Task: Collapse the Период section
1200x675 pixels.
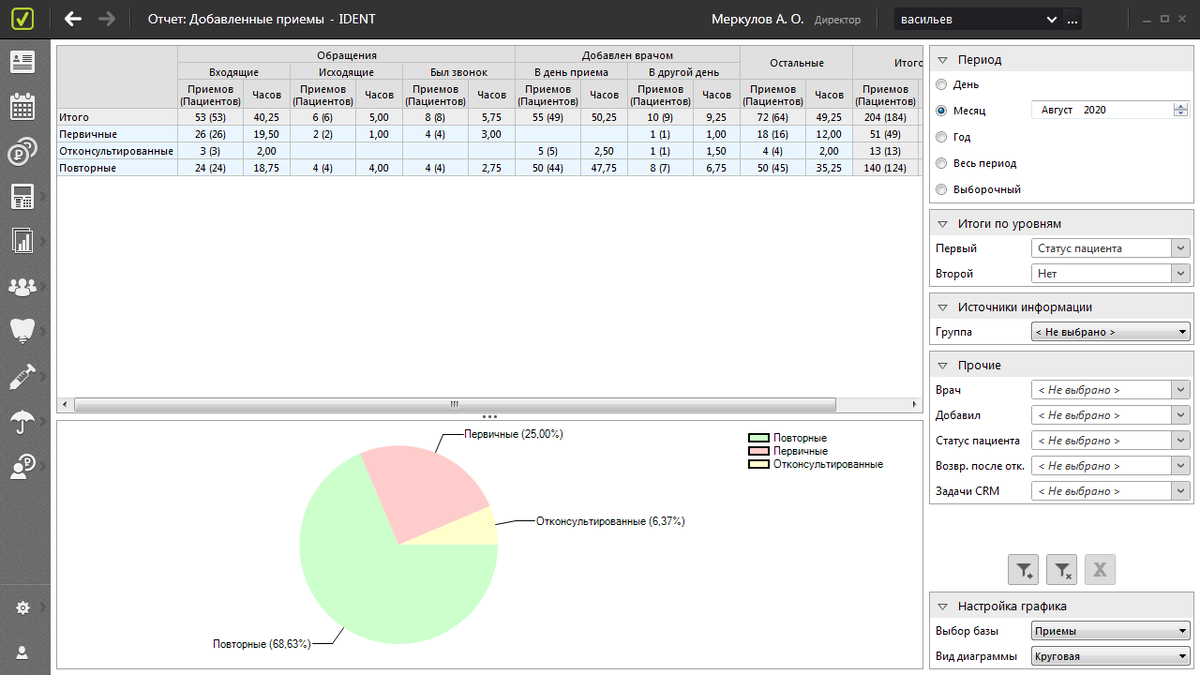Action: point(942,60)
